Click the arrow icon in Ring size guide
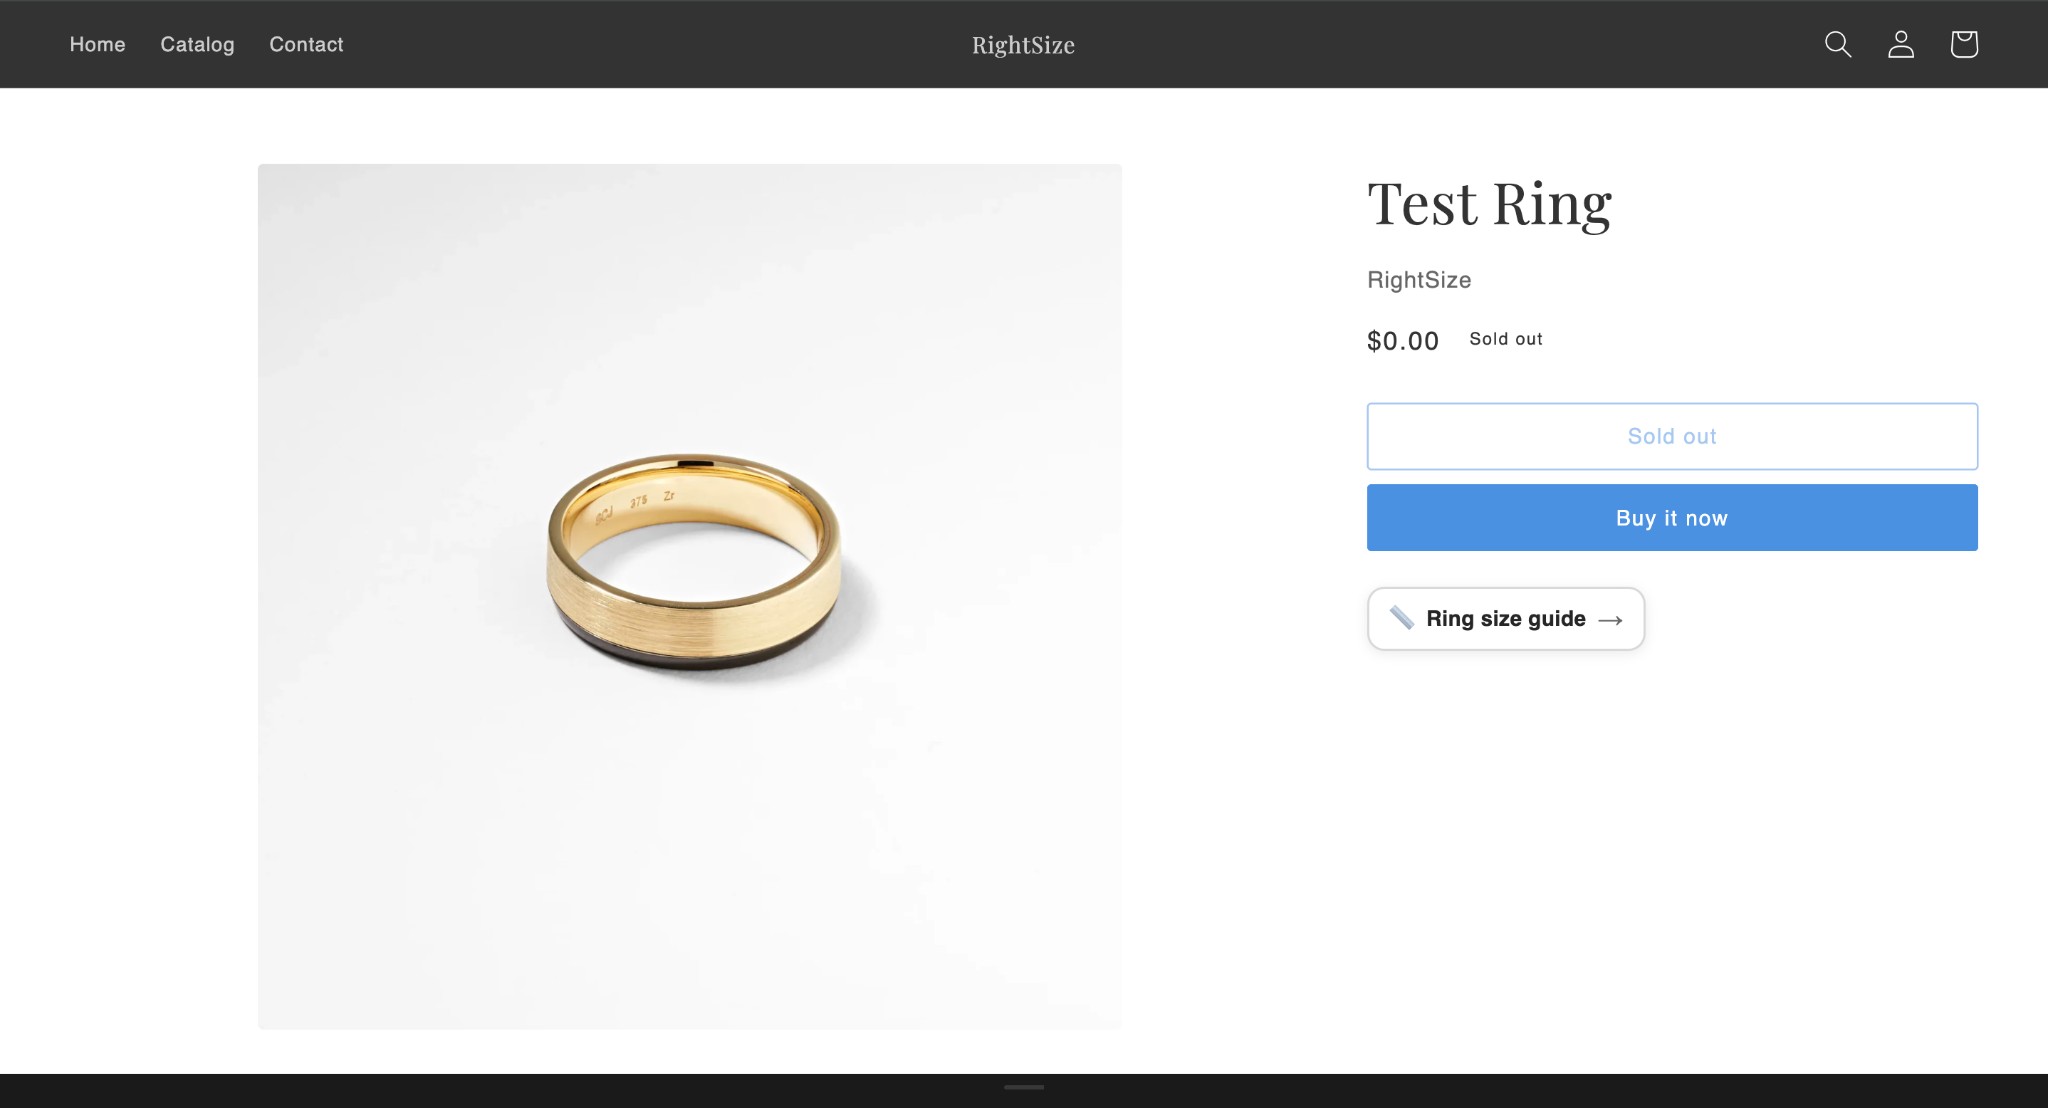The image size is (2048, 1108). click(x=1612, y=619)
